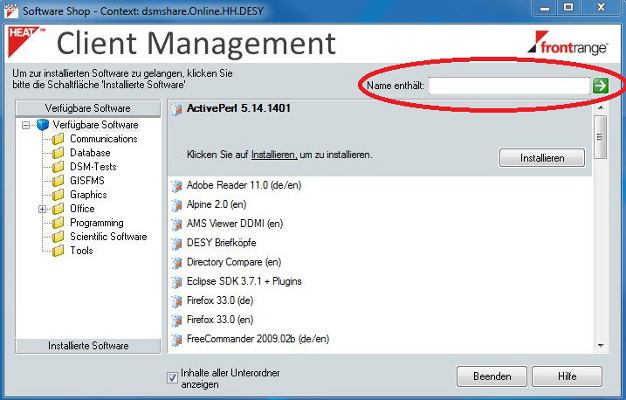Click the AMS Viewer DDMI package icon
The image size is (626, 400).
click(x=176, y=224)
